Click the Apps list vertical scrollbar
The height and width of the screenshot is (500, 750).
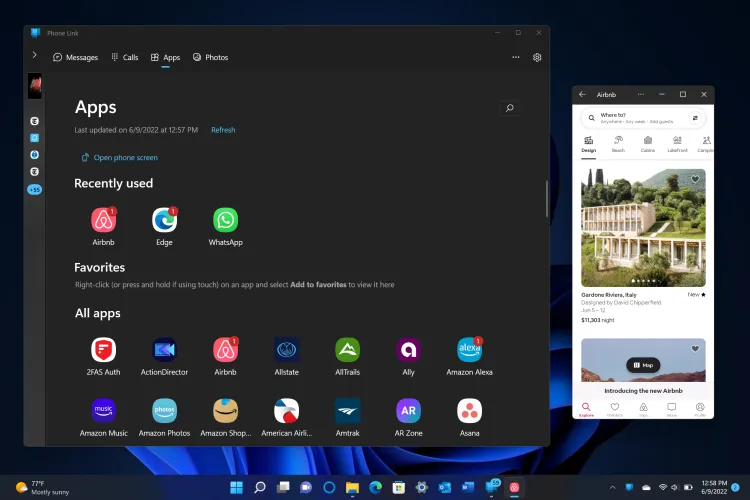click(546, 200)
